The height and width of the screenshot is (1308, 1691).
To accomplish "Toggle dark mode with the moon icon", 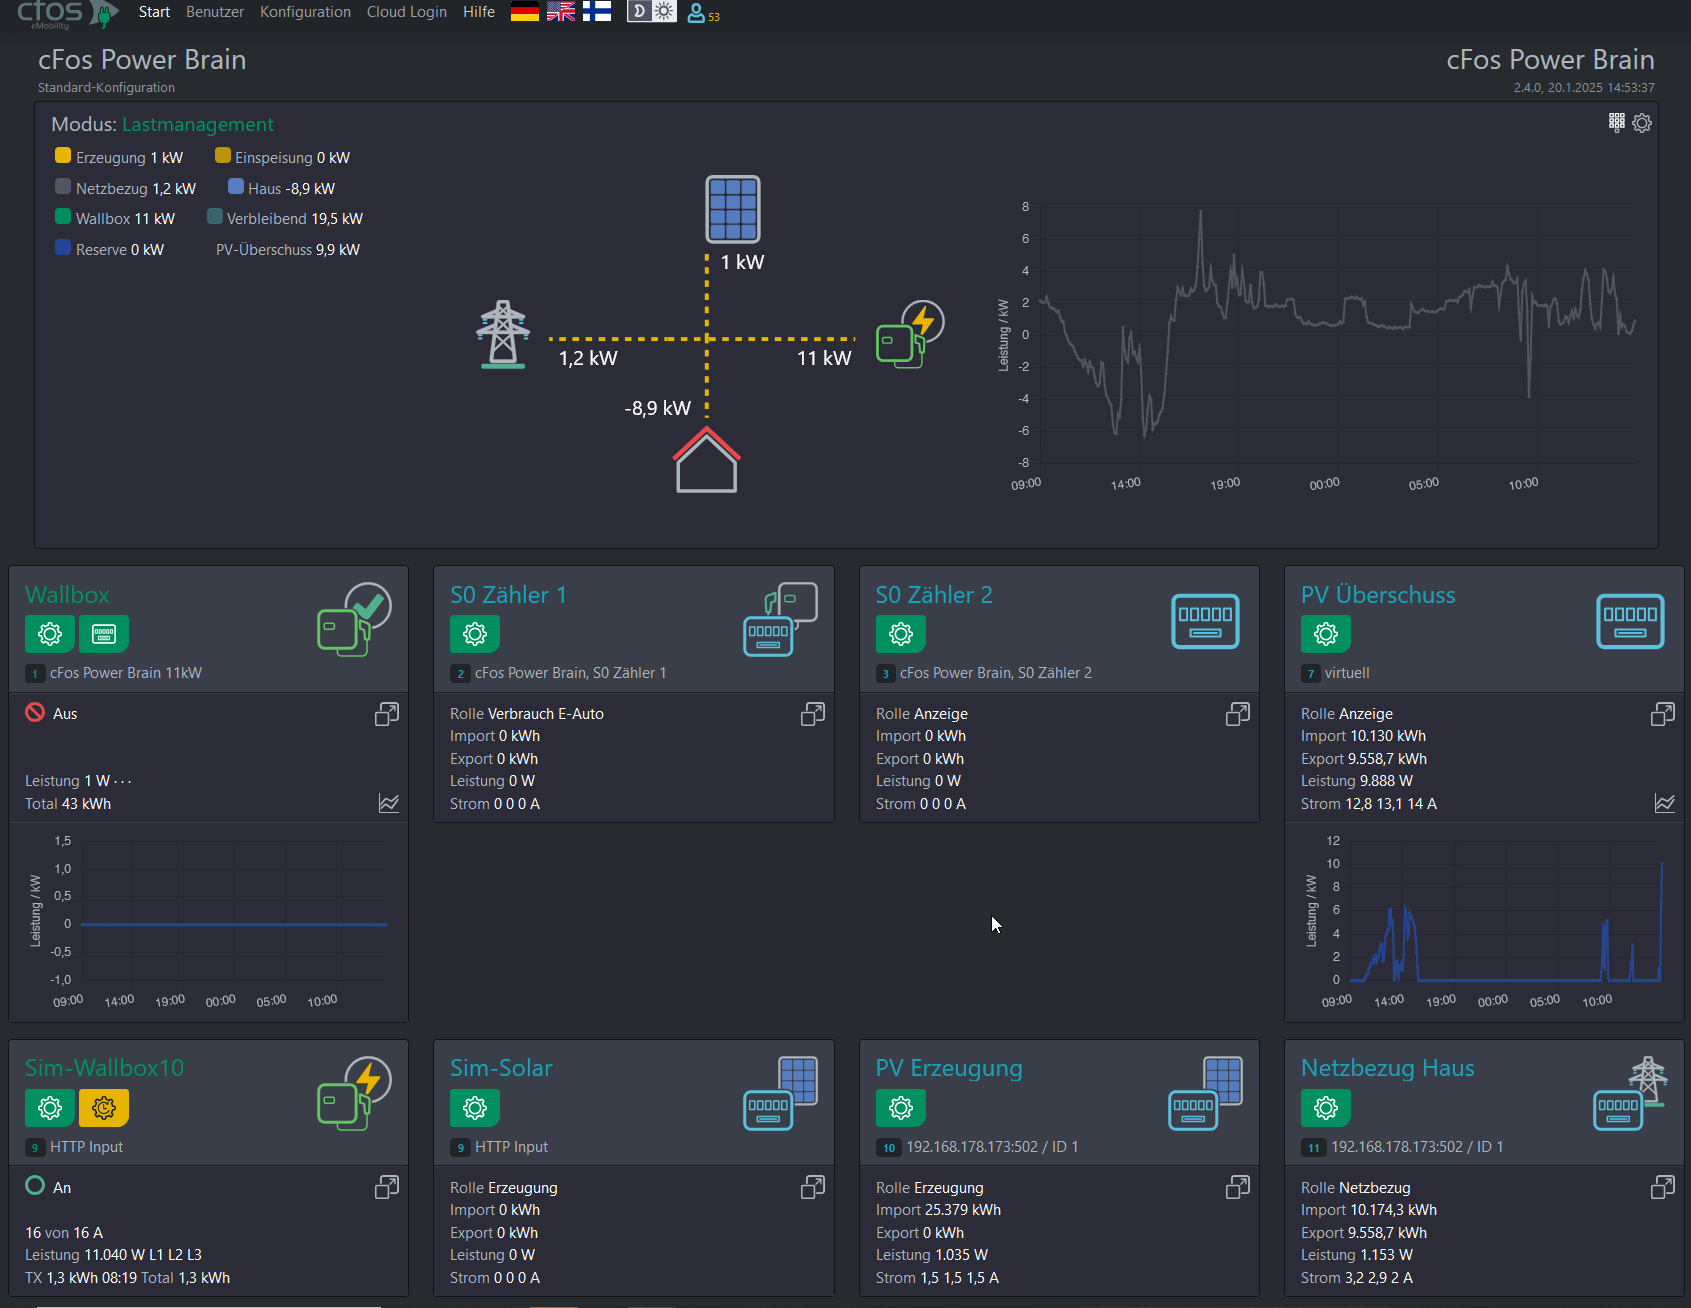I will 639,12.
